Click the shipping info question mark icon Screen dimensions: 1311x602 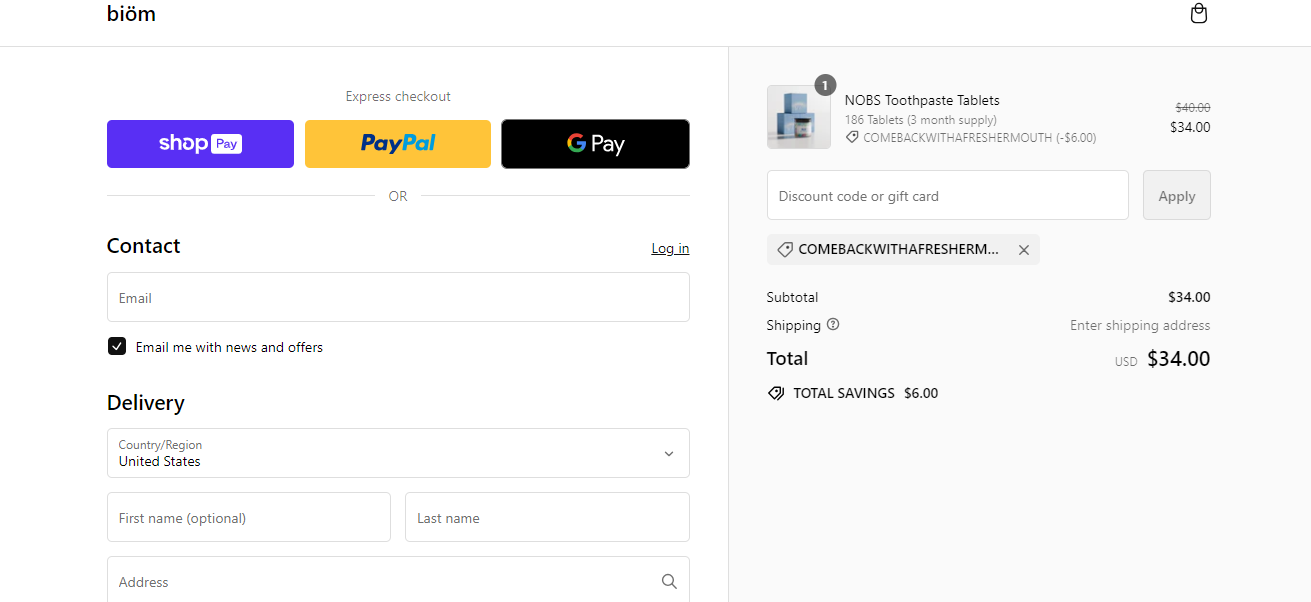click(x=833, y=325)
